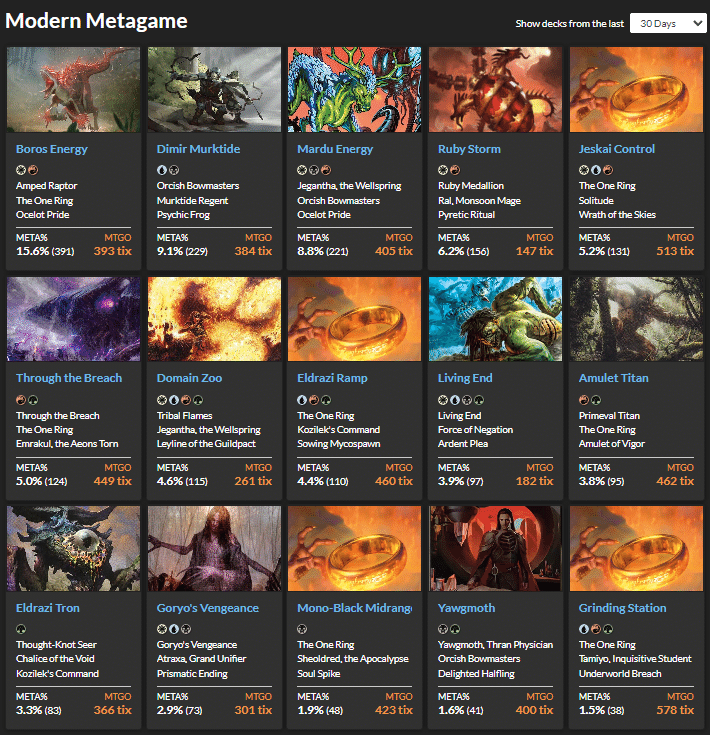Click blue mana symbol on Grinding Station

click(583, 629)
